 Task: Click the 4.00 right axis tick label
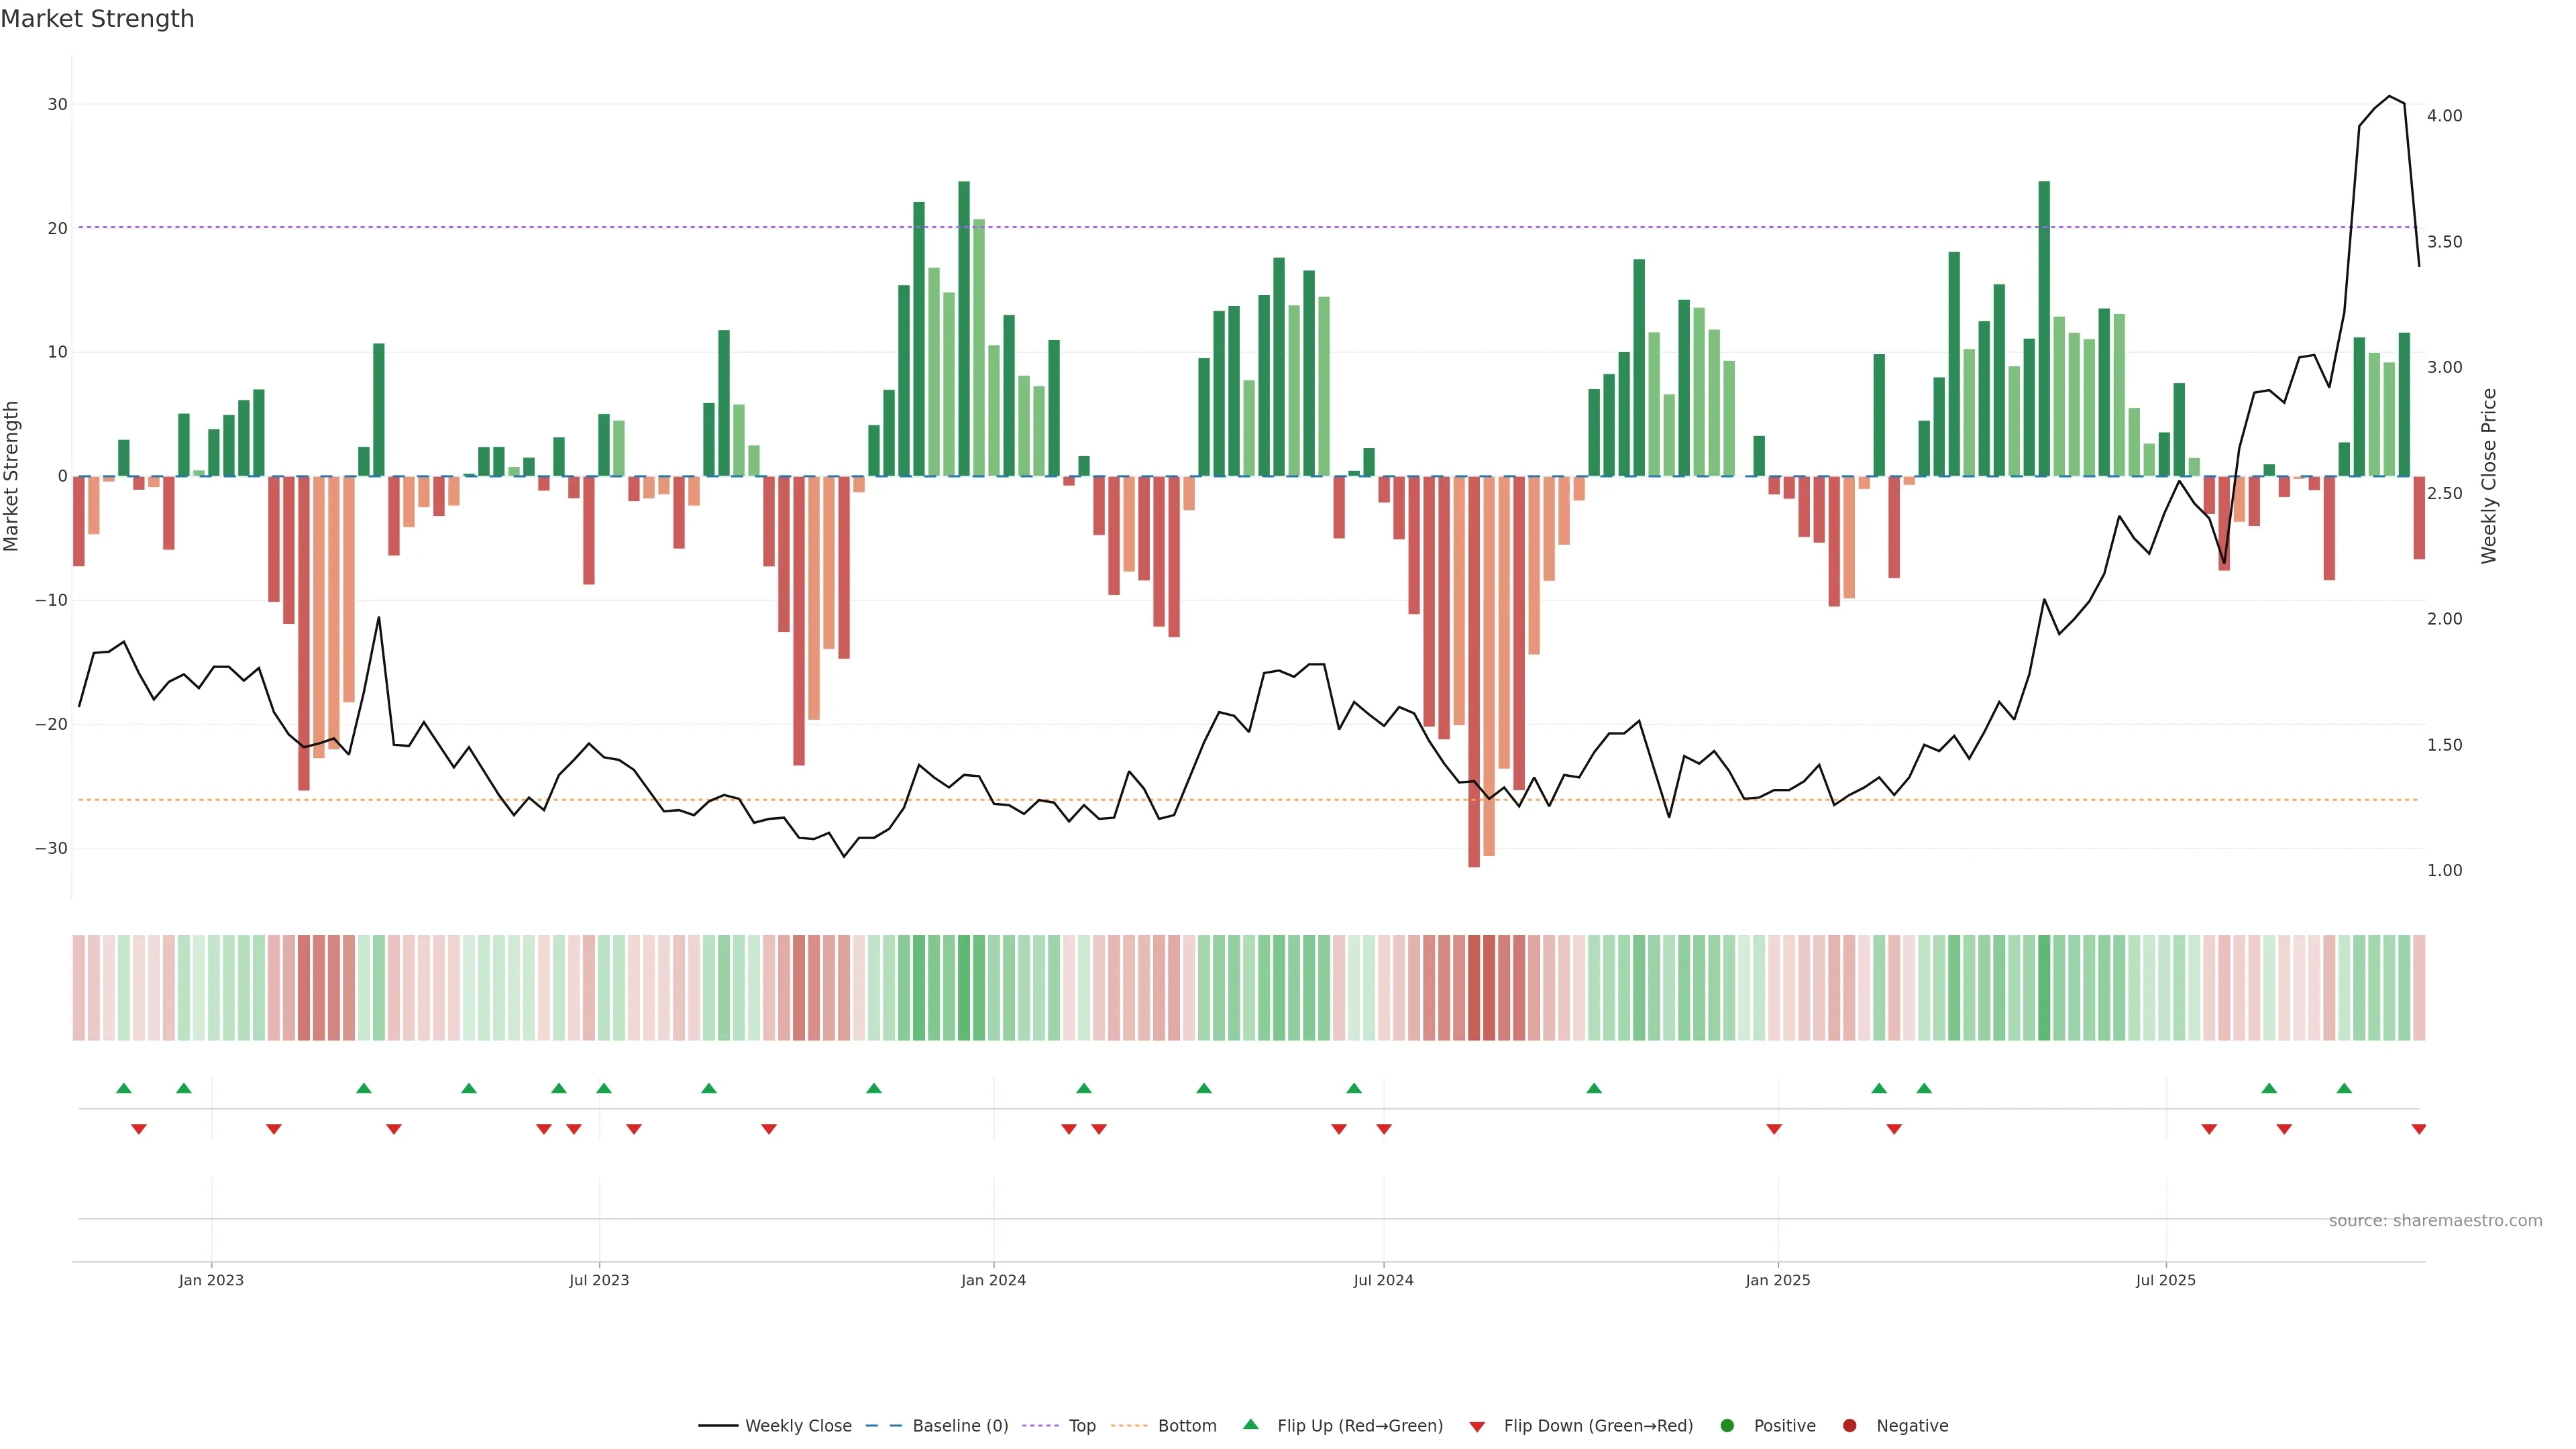[2444, 116]
